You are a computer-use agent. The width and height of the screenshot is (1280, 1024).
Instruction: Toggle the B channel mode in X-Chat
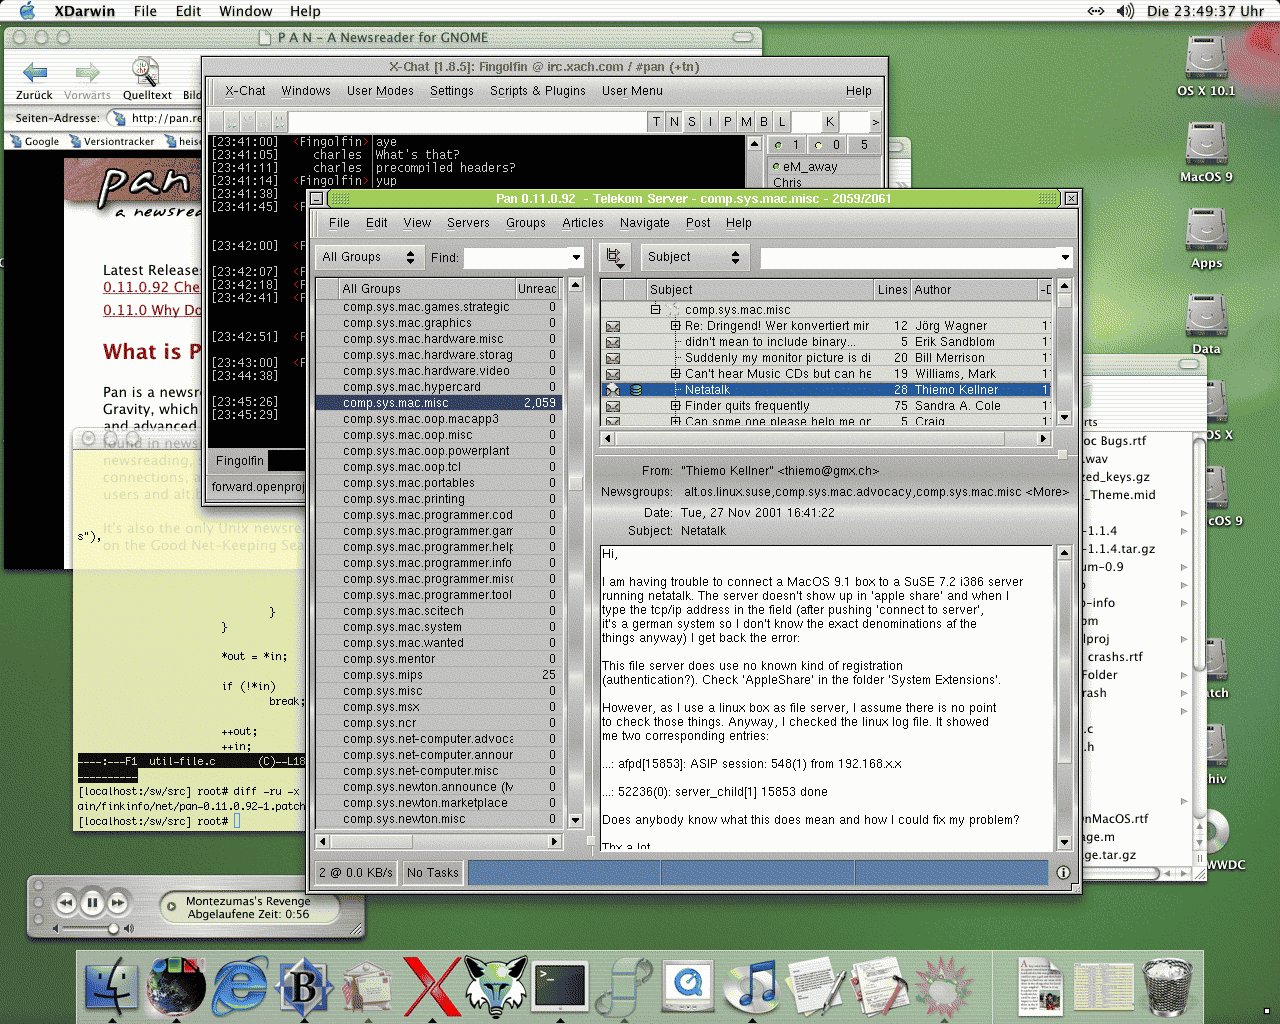coord(764,122)
